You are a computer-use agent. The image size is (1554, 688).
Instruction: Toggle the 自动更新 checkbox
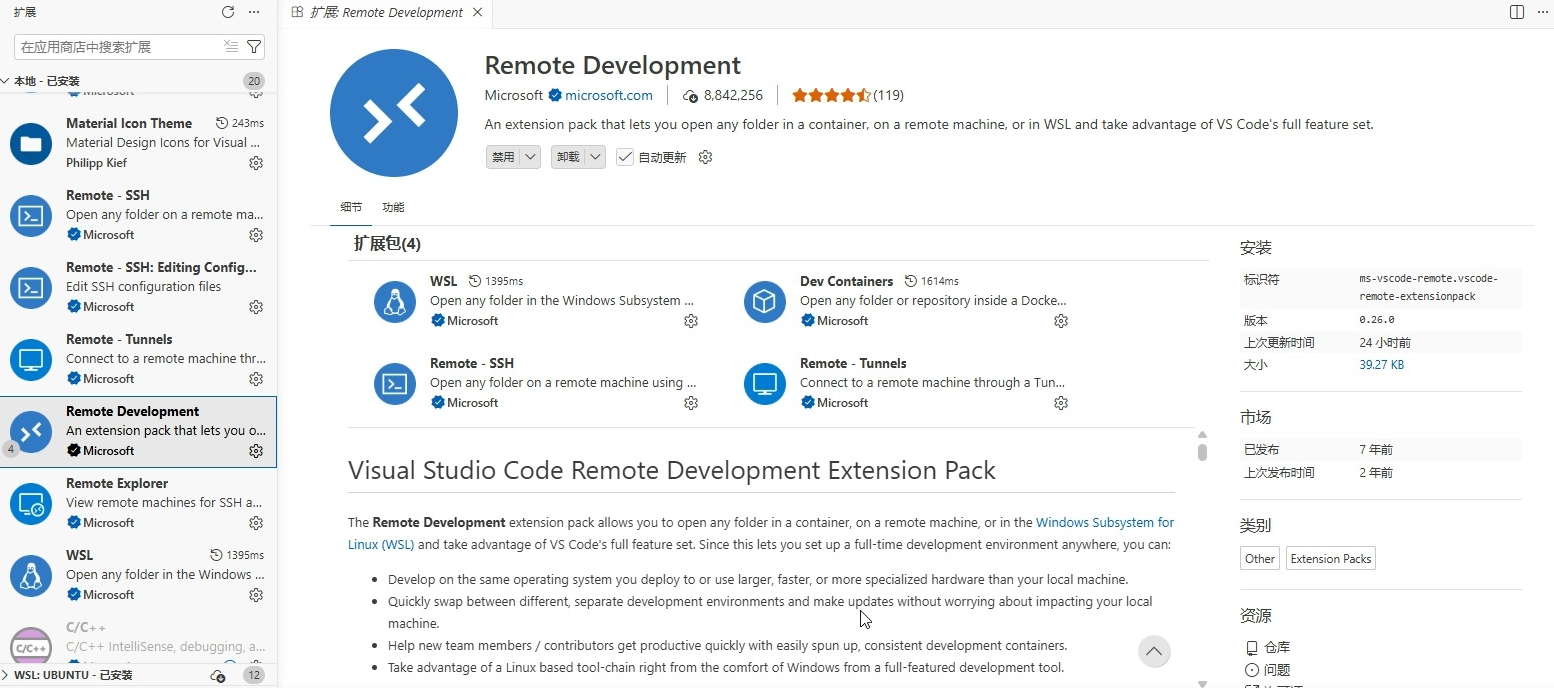coord(625,157)
